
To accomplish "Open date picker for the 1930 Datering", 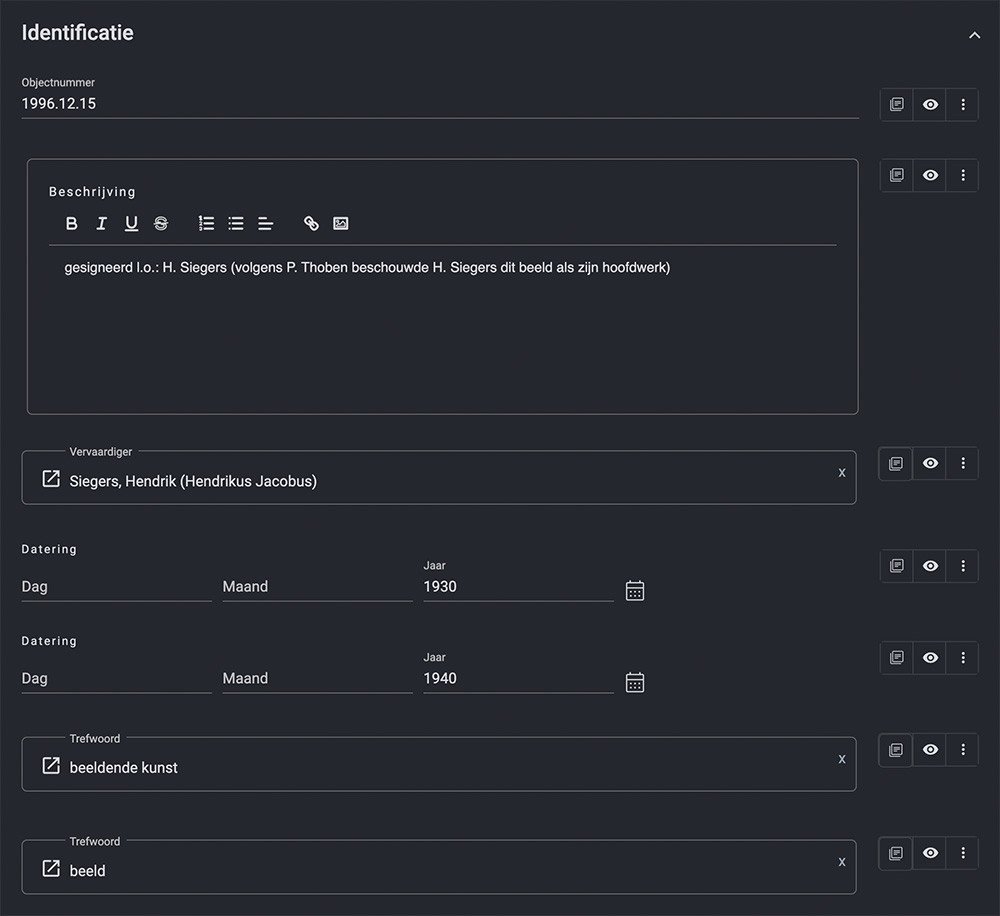I will click(x=635, y=590).
